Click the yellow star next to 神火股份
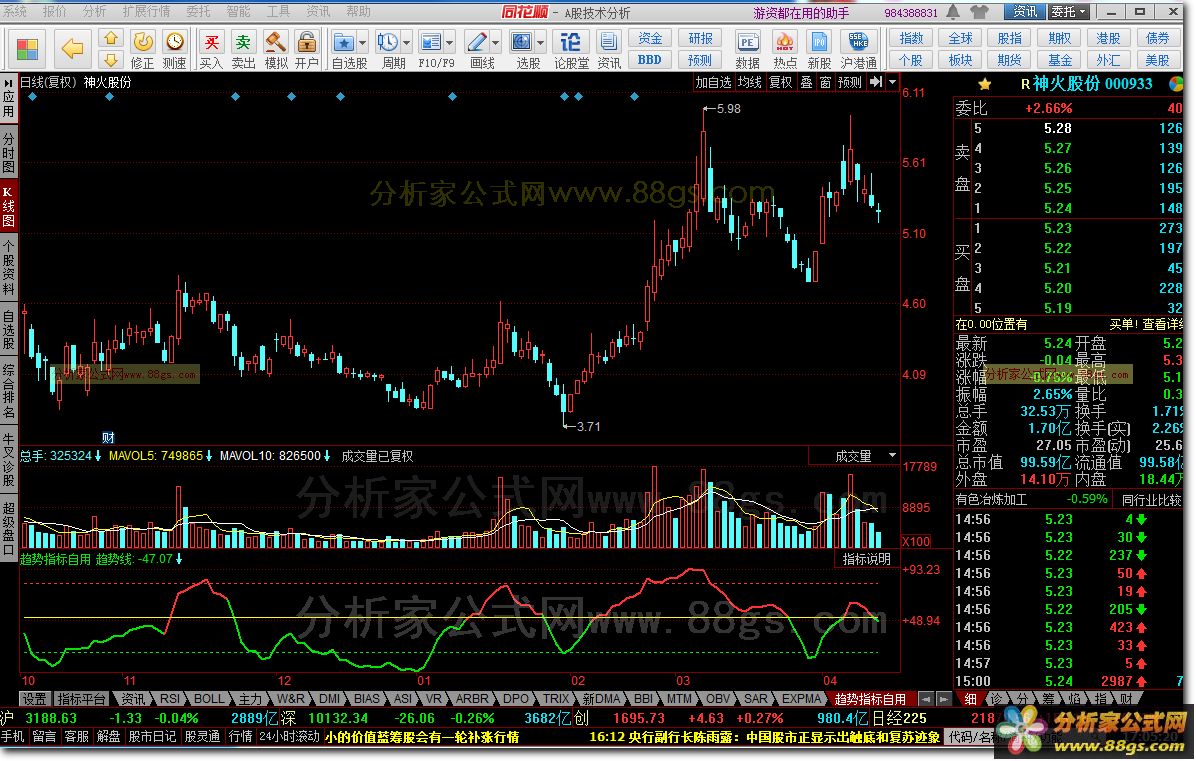Viewport: 1196px width, 761px height. 985,84
